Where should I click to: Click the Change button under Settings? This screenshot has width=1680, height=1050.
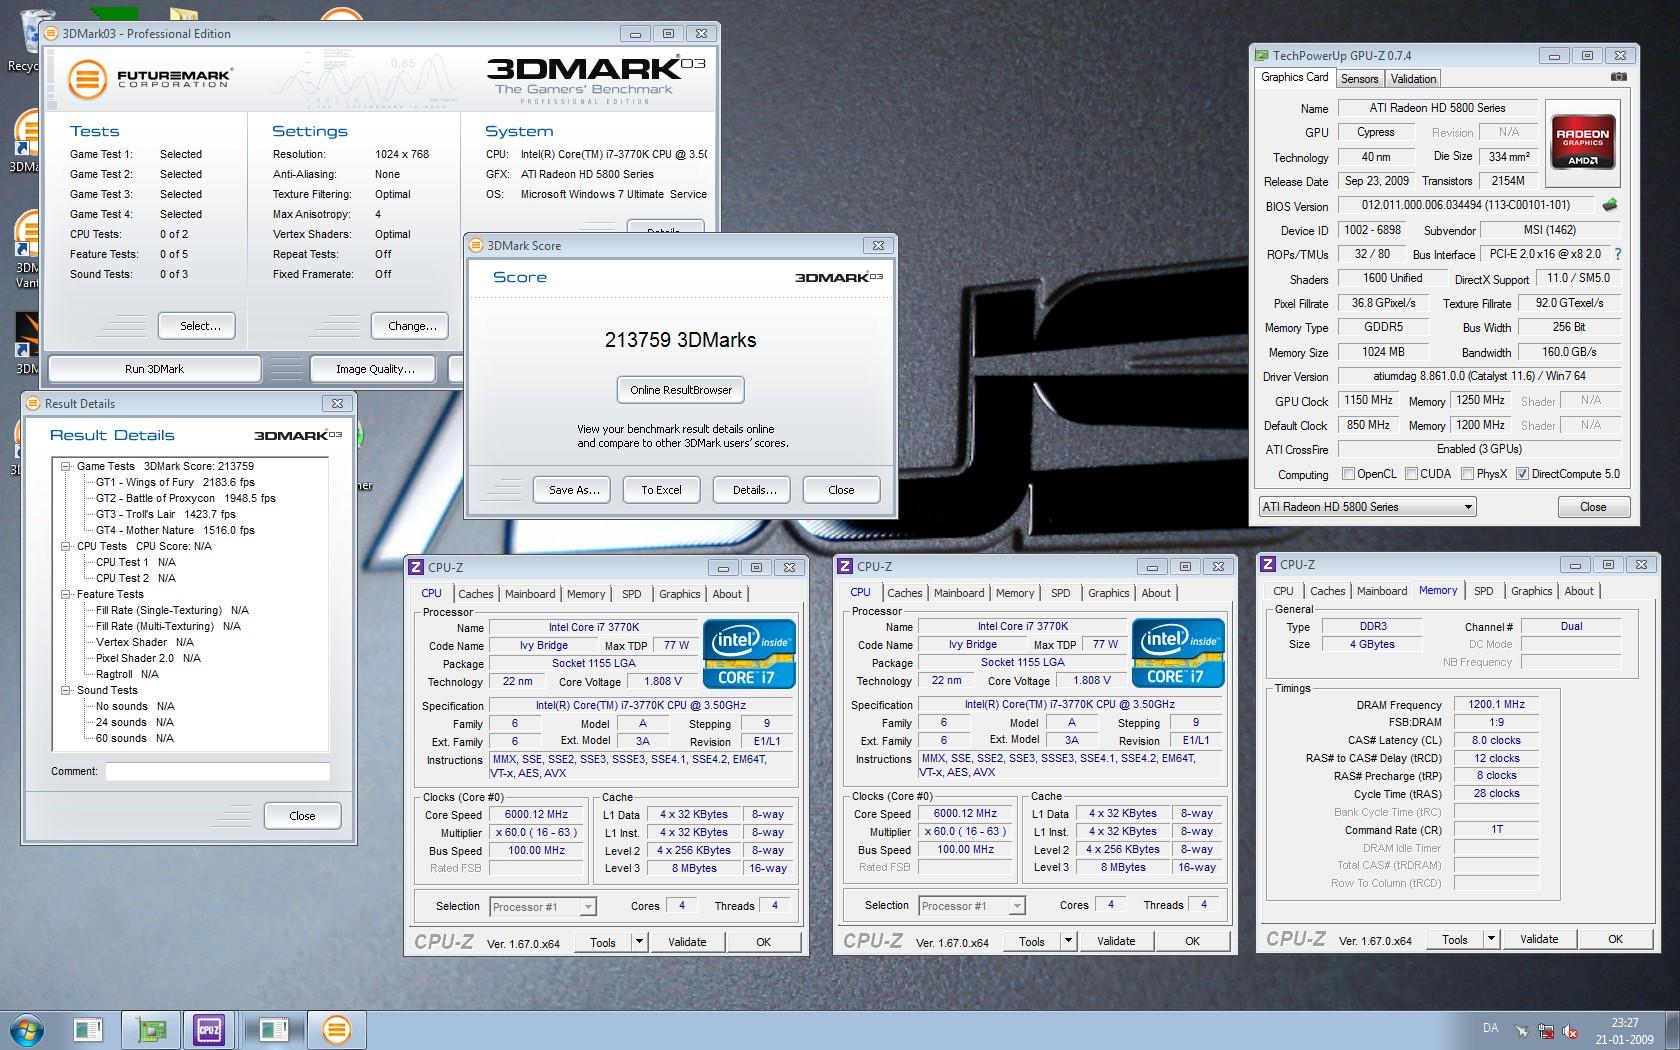pyautogui.click(x=410, y=326)
